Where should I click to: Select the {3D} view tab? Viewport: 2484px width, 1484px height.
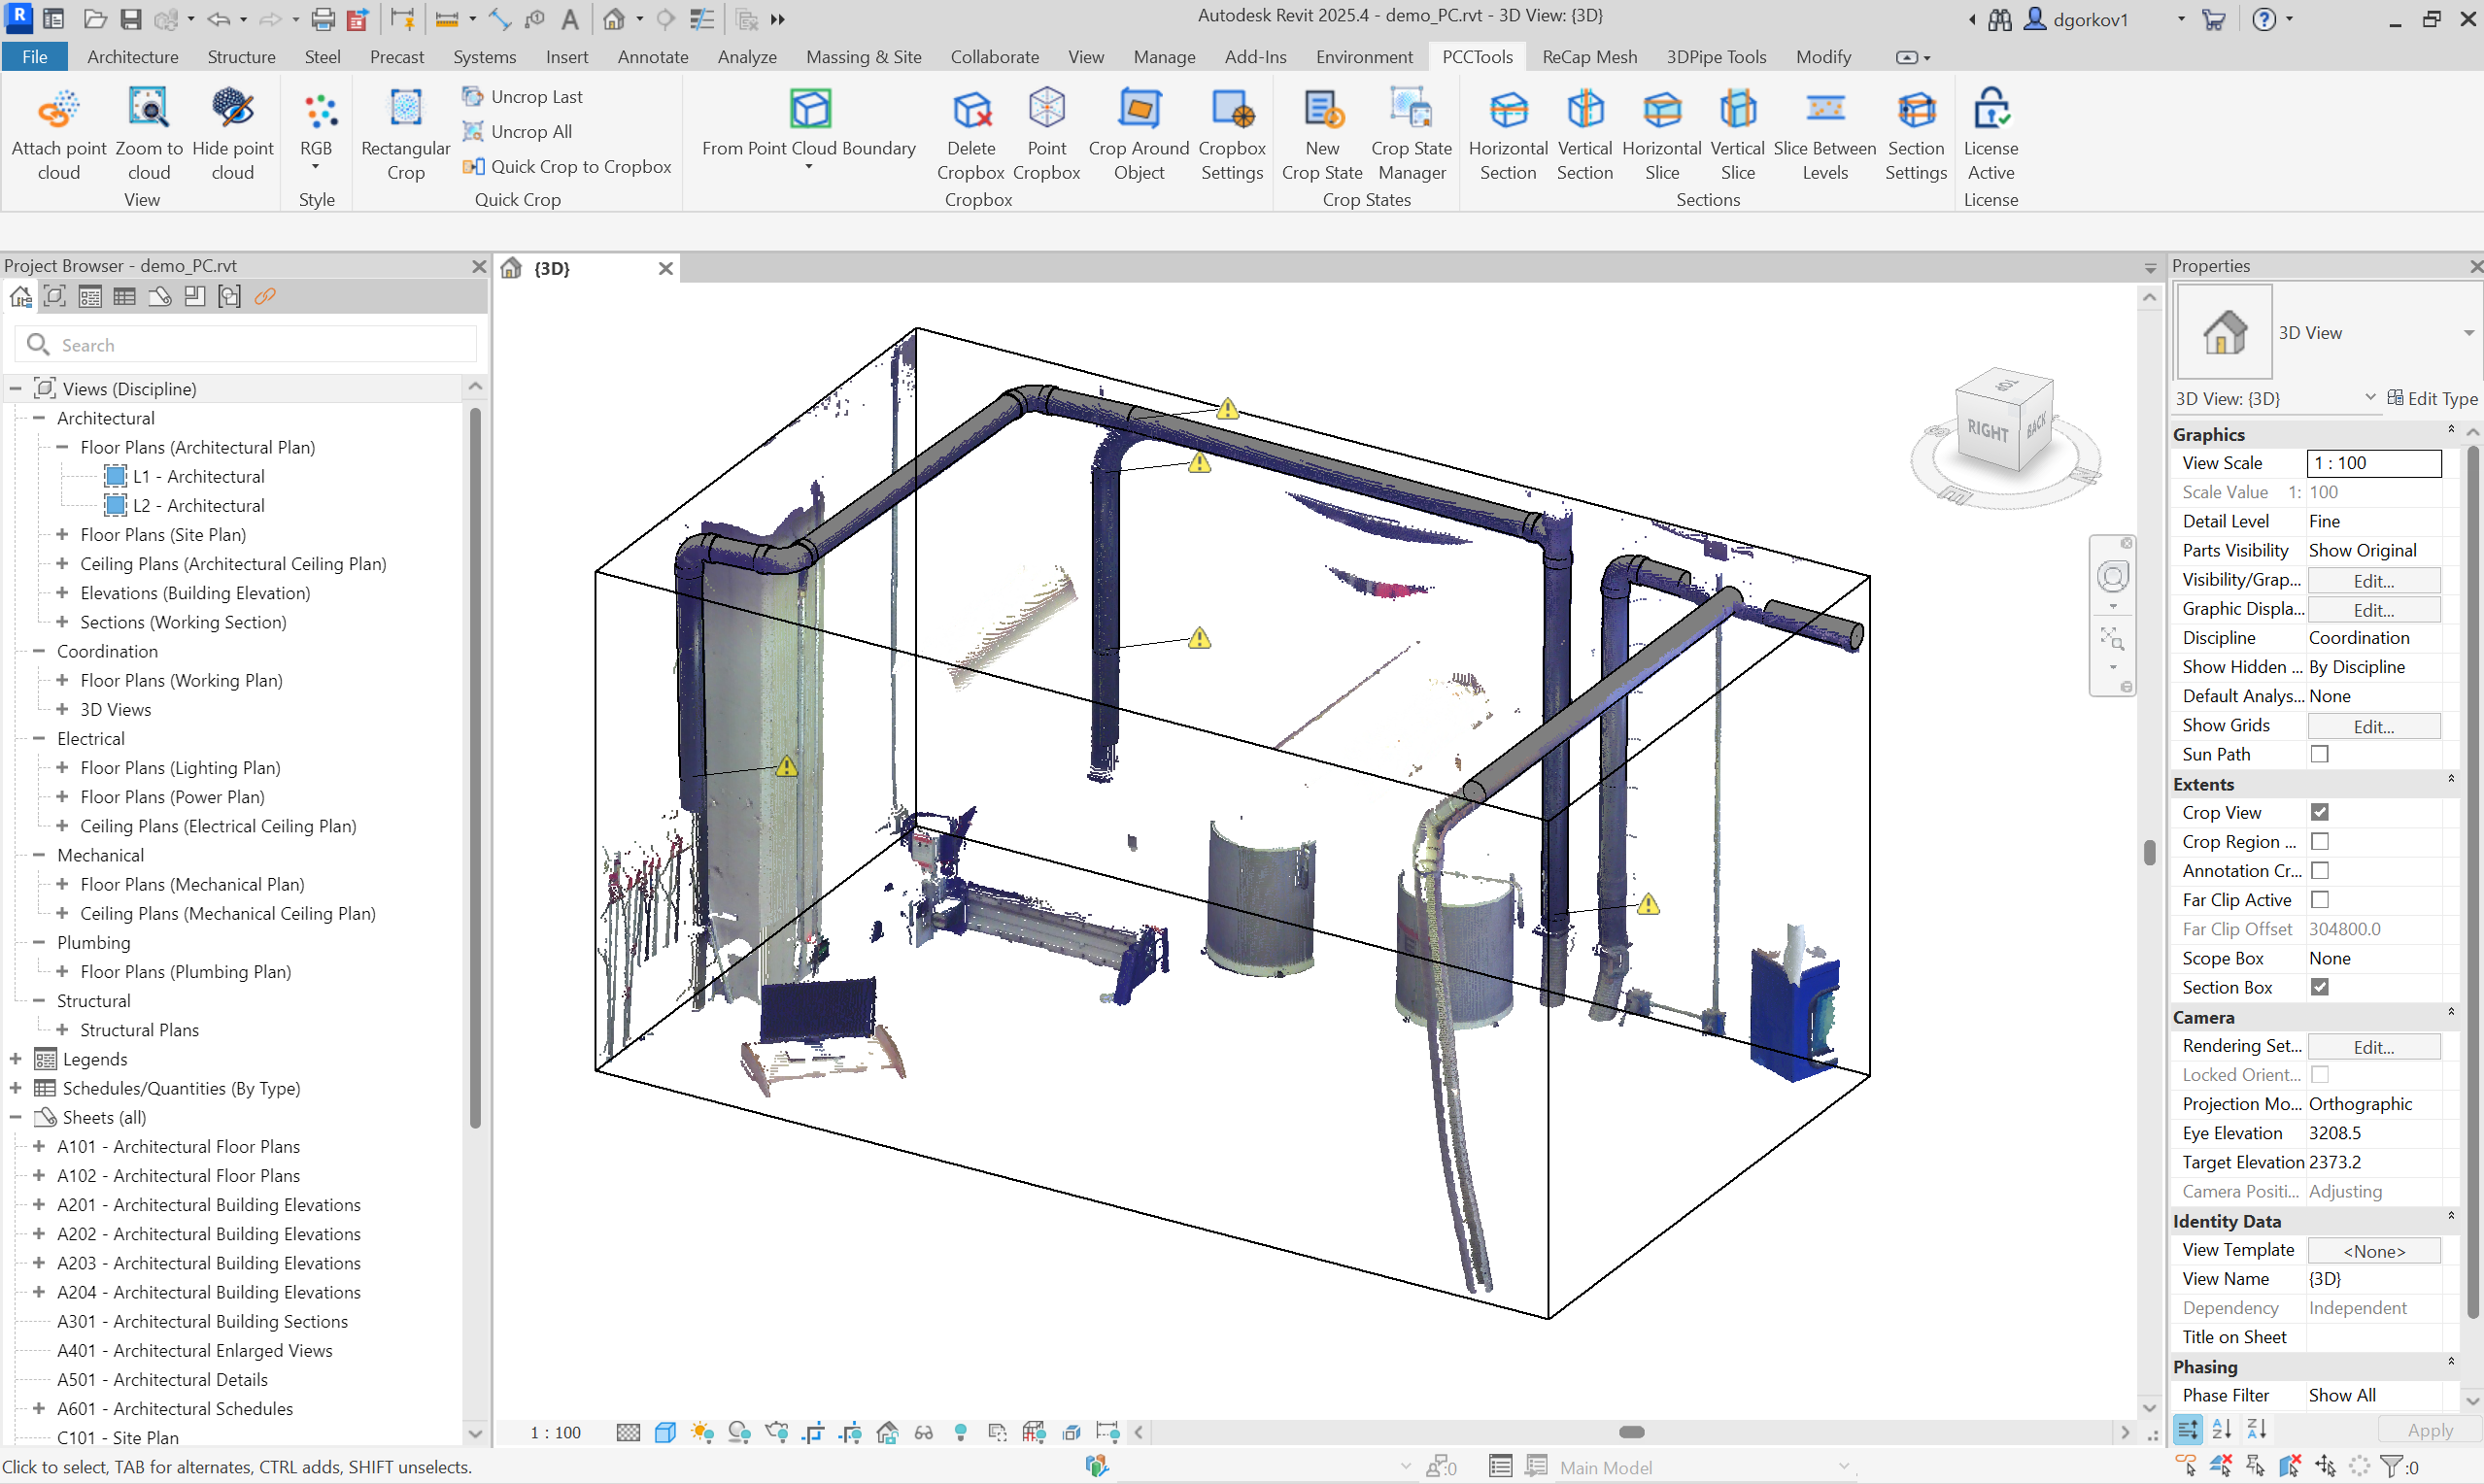(x=588, y=268)
